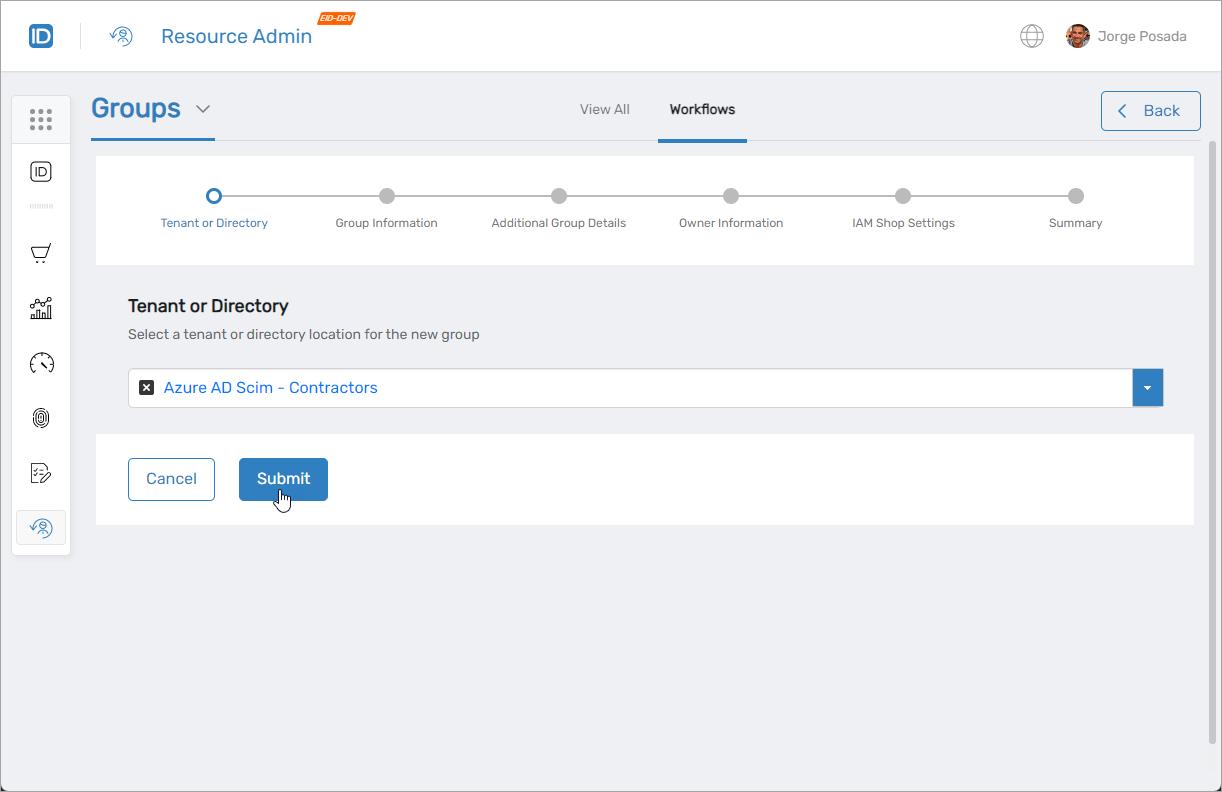Open the analytics chart sidebar icon
1222x792 pixels.
click(41, 308)
